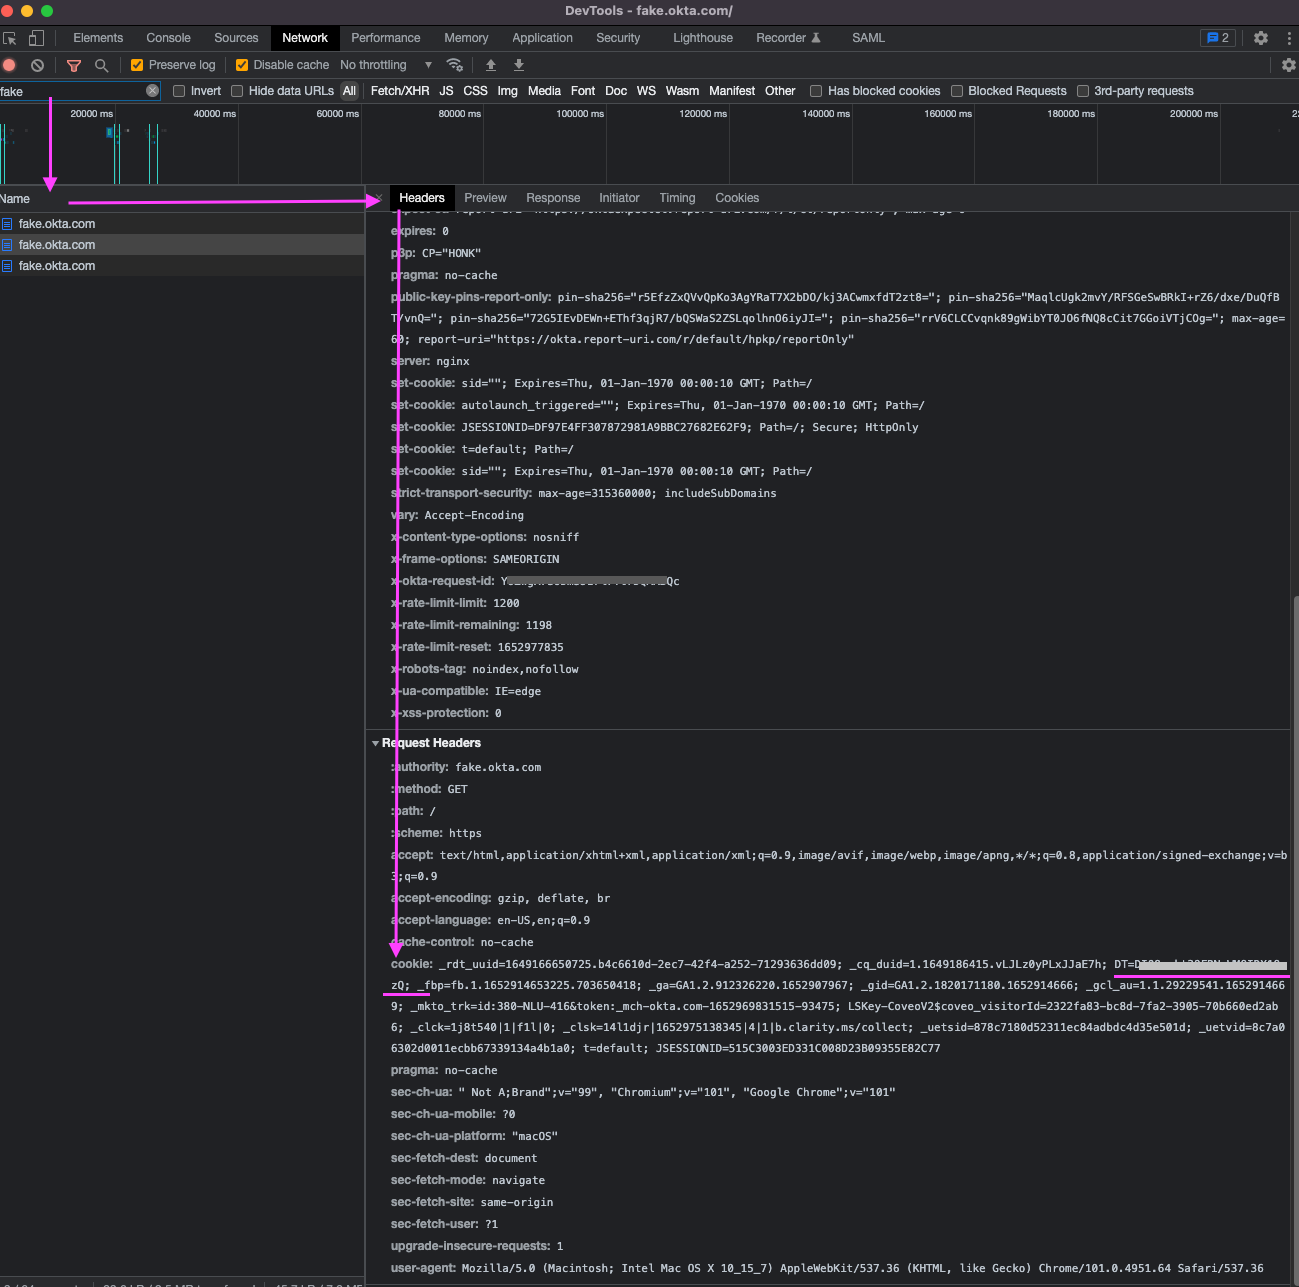The width and height of the screenshot is (1299, 1287).
Task: Select the inspect element cursor tool
Action: (x=11, y=37)
